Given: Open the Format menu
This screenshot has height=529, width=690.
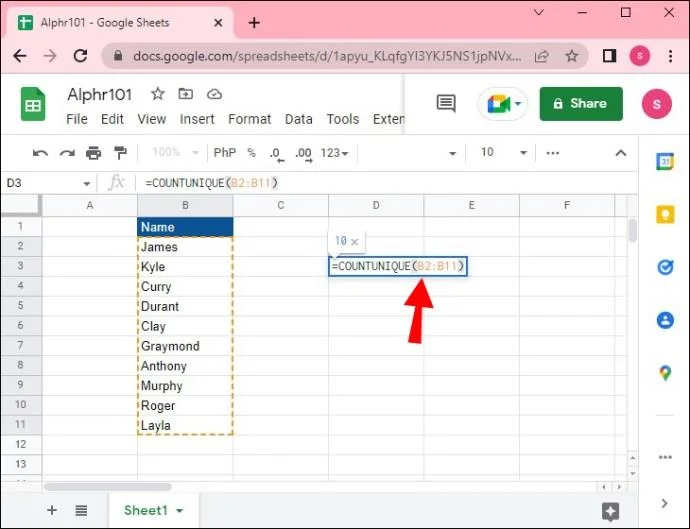Looking at the screenshot, I should point(250,119).
